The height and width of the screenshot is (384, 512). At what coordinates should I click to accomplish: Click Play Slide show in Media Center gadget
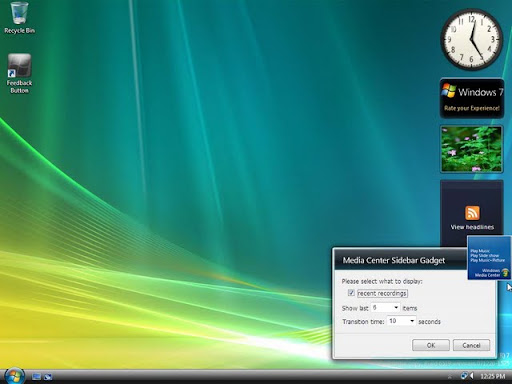485,255
